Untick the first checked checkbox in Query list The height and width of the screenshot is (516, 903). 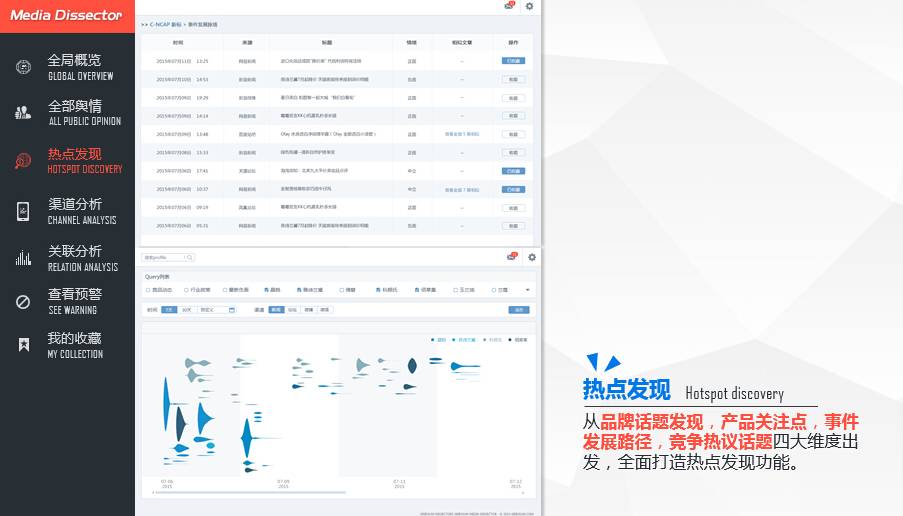(266, 290)
